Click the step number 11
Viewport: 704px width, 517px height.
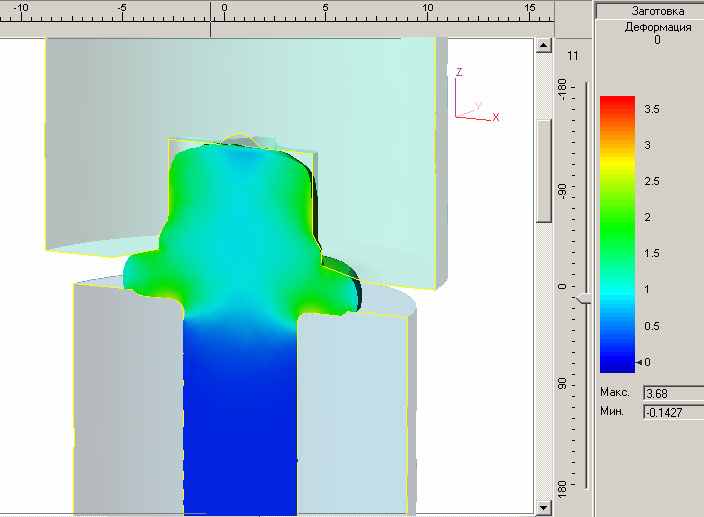572,56
